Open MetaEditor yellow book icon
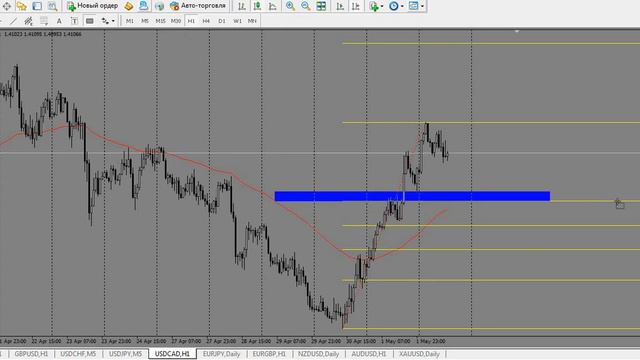The height and width of the screenshot is (360, 640). (129, 6)
